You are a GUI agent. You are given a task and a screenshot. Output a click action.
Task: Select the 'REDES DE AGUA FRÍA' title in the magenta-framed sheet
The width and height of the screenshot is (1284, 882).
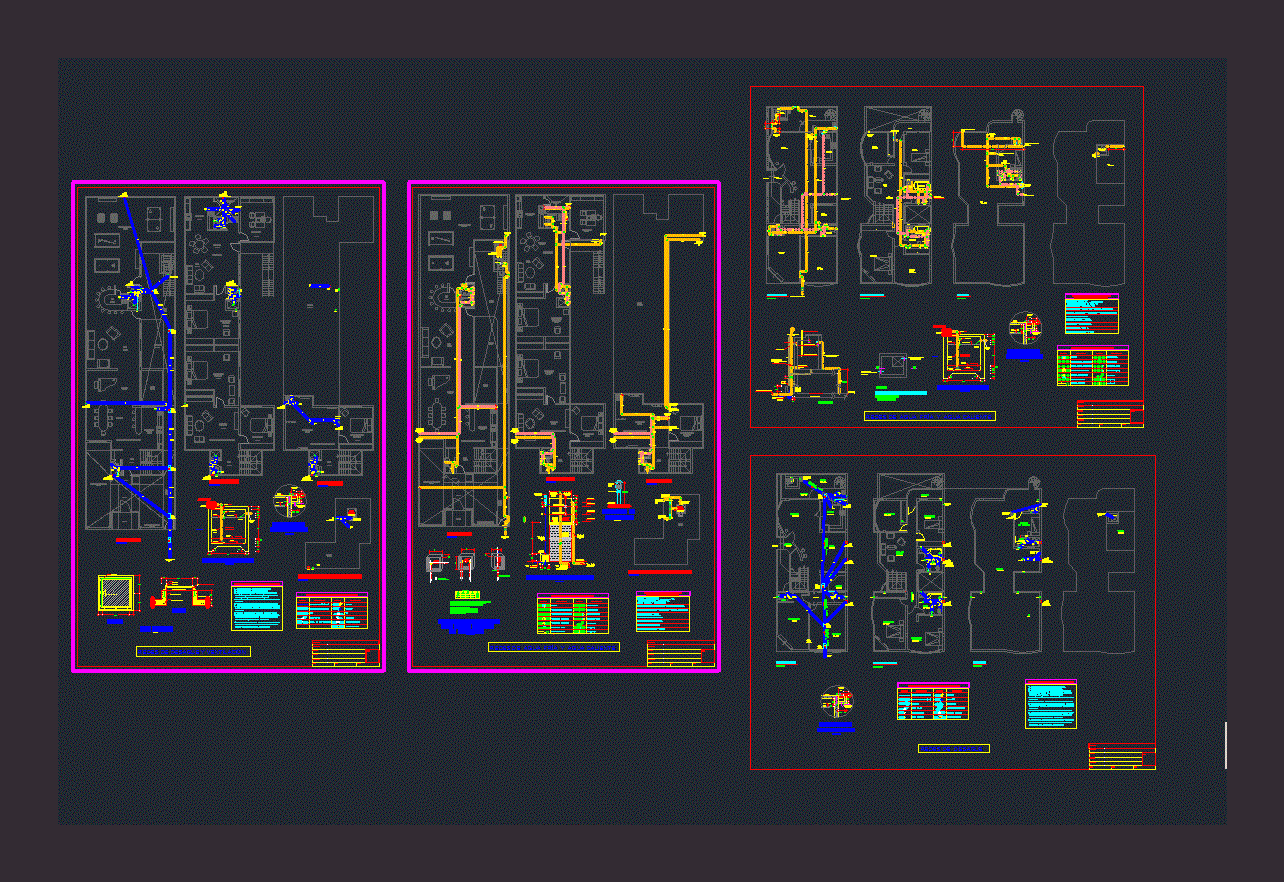pos(554,647)
